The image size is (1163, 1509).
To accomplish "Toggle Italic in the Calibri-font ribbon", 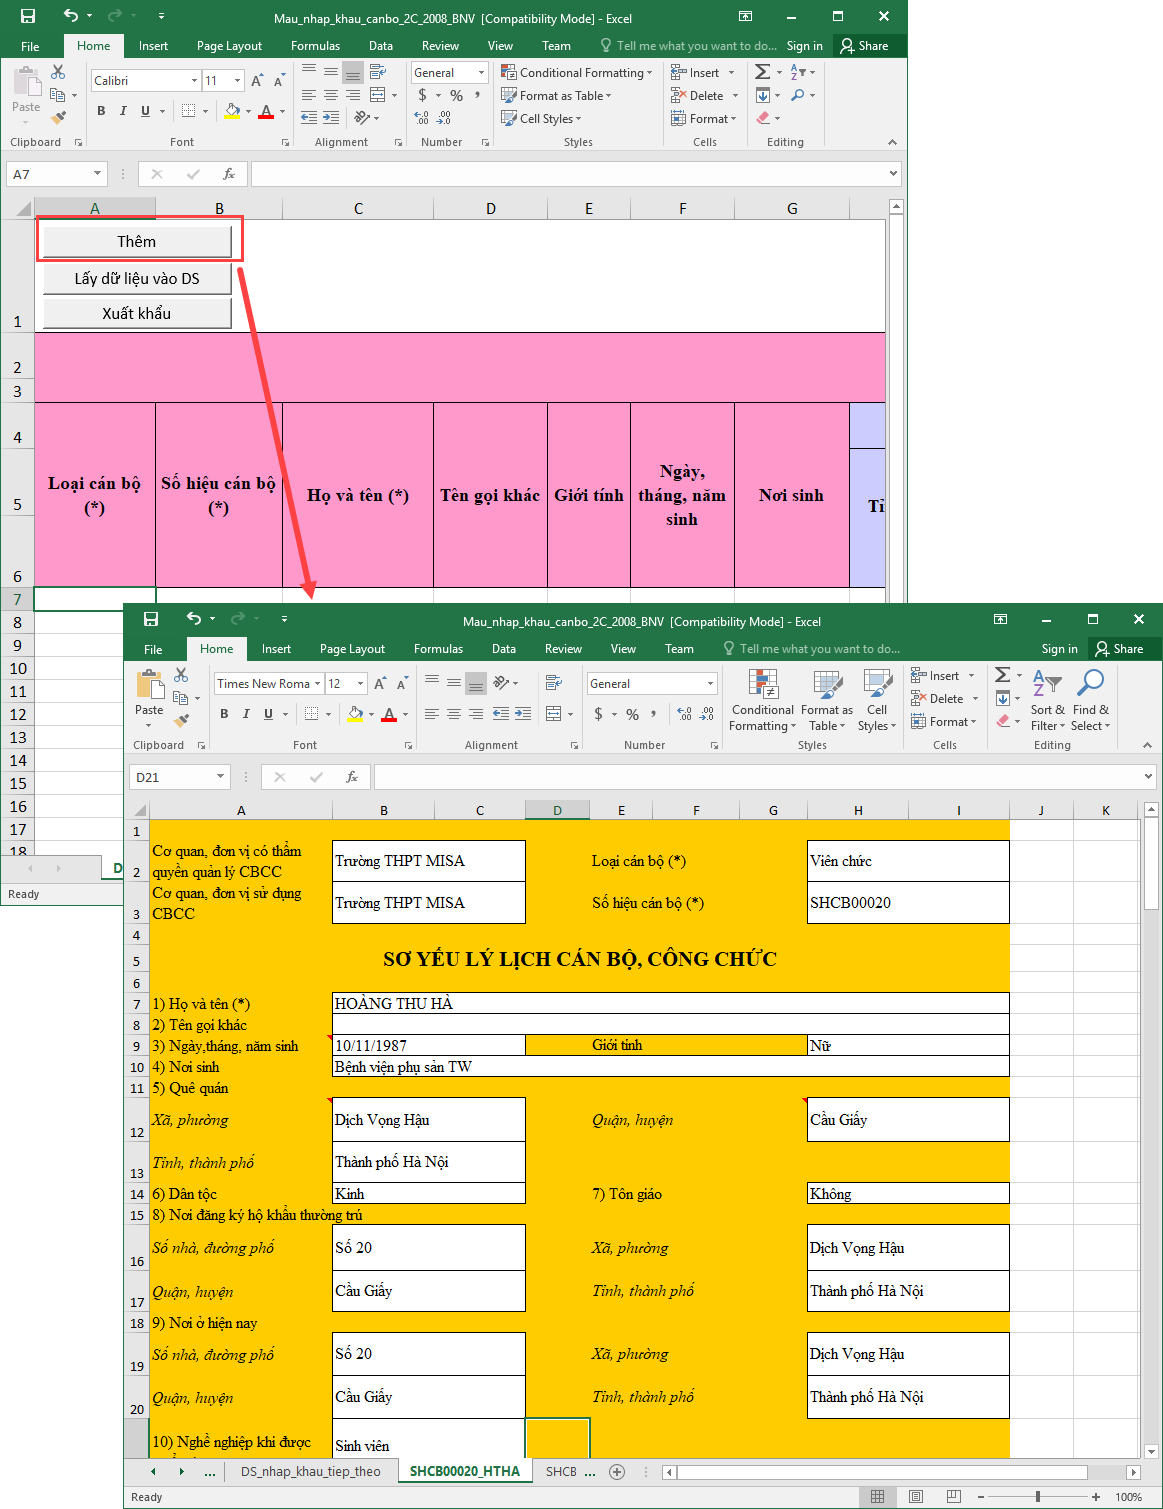I will pos(123,111).
